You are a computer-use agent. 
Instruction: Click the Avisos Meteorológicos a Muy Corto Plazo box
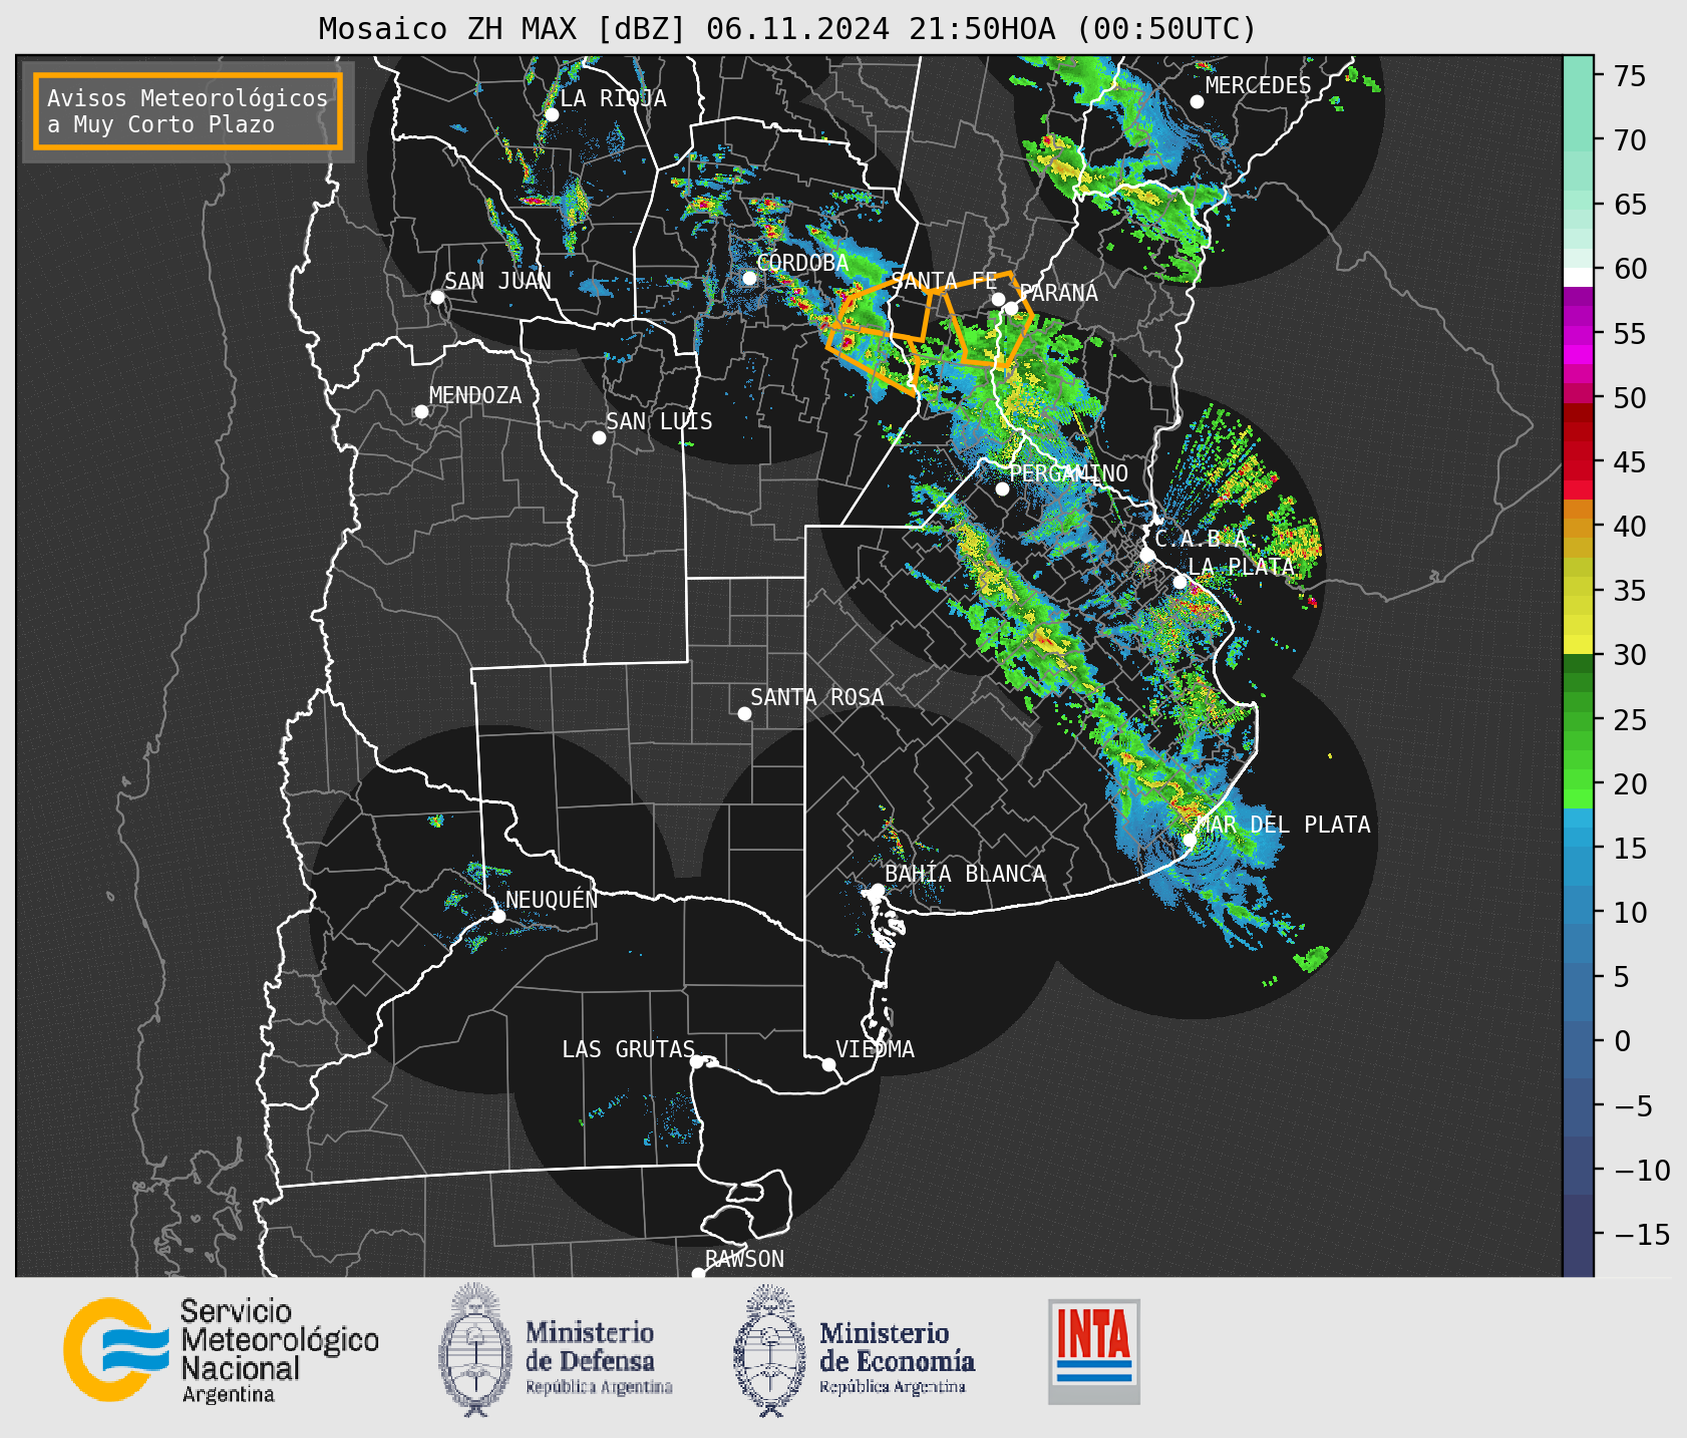(188, 111)
